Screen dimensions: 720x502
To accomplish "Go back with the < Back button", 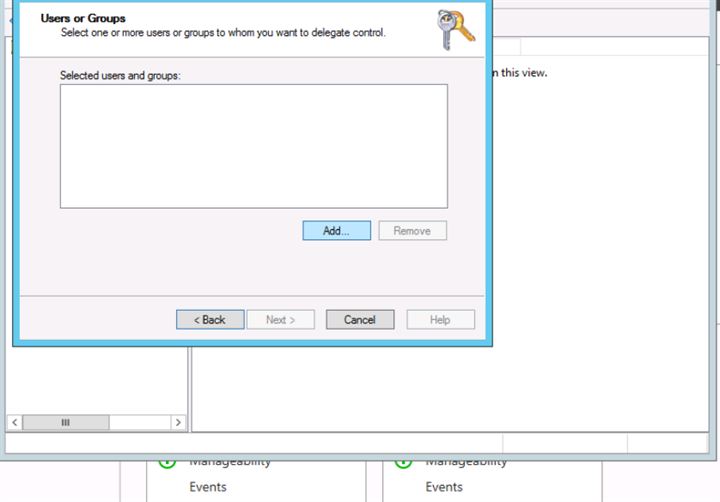I will pos(210,320).
